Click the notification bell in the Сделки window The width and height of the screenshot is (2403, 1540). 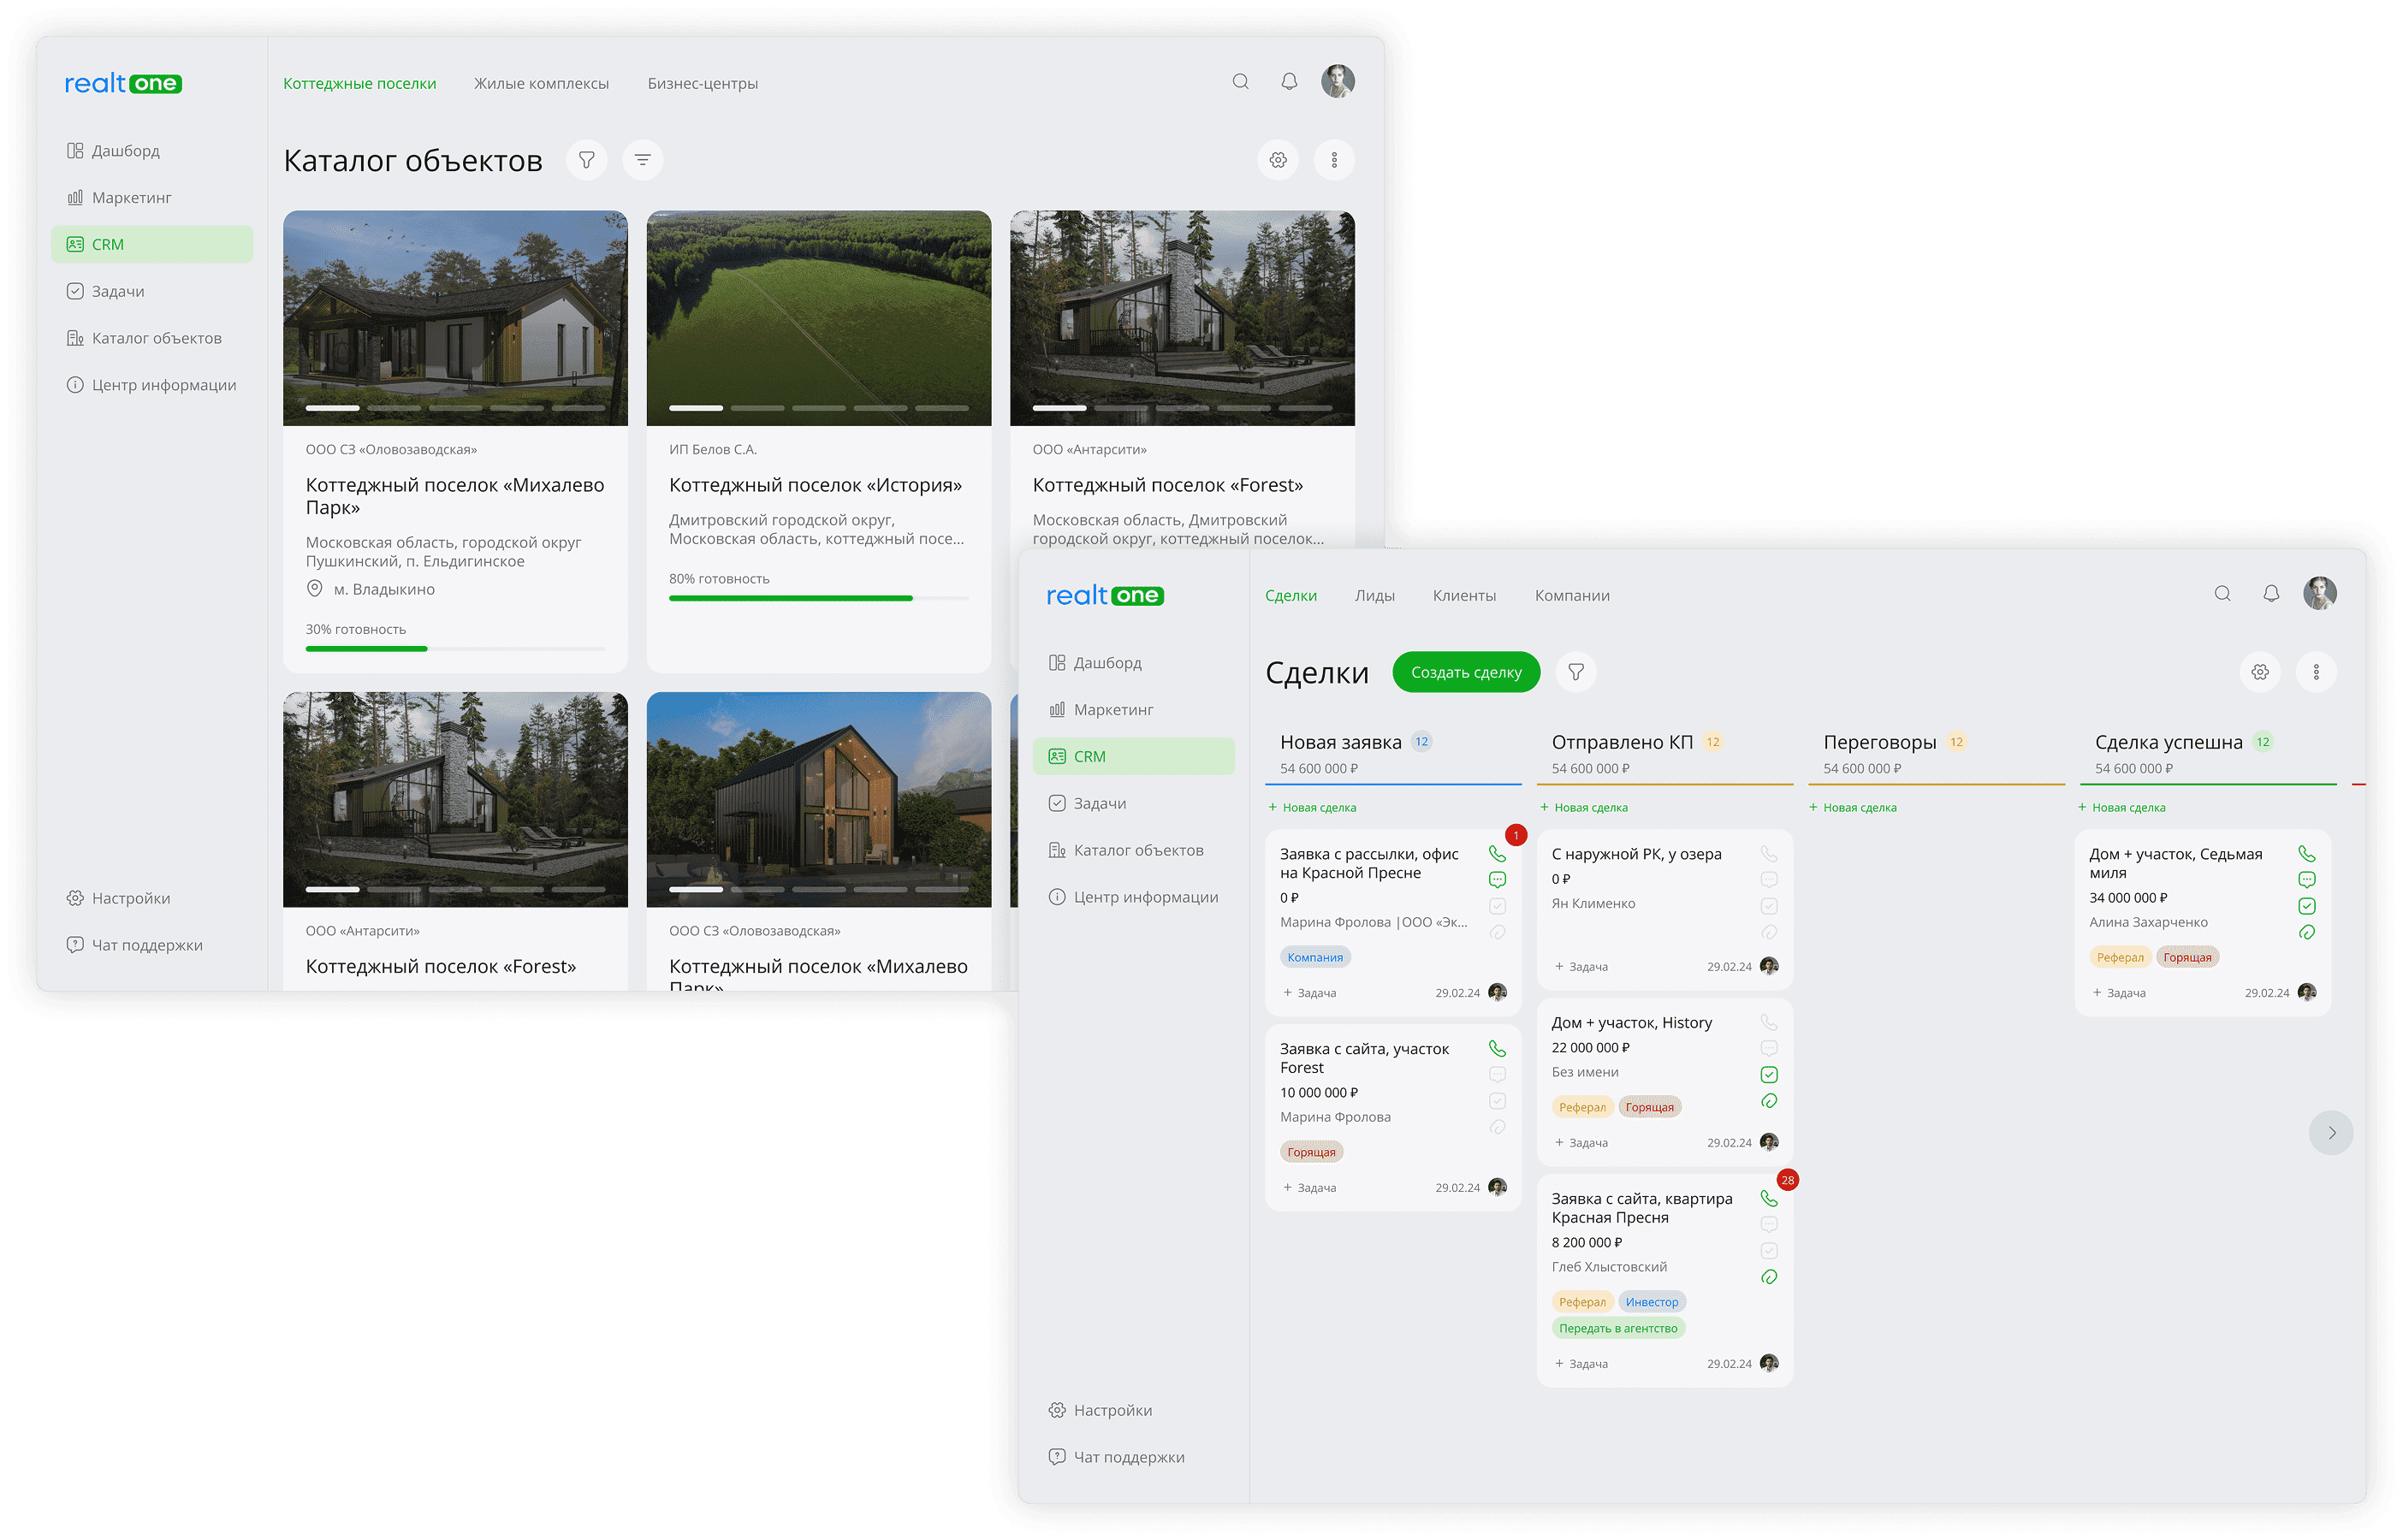(x=2271, y=594)
